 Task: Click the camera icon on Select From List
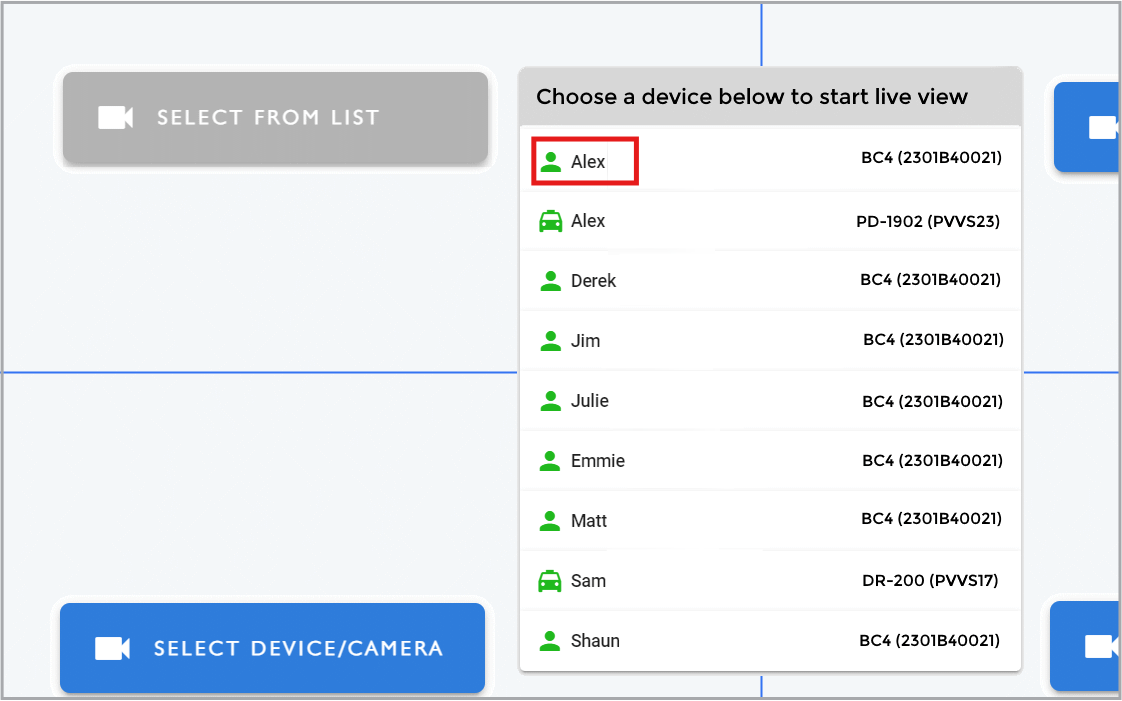pyautogui.click(x=115, y=117)
